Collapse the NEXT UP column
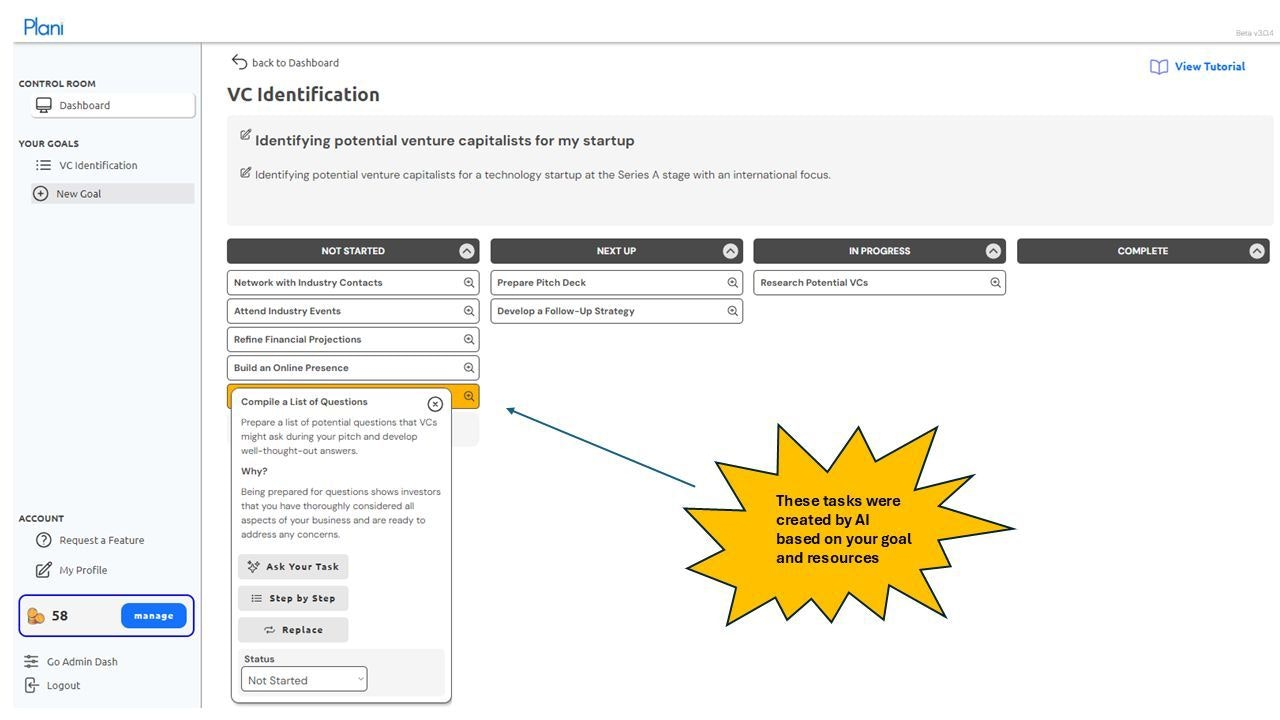The width and height of the screenshot is (1280, 720). tap(730, 251)
